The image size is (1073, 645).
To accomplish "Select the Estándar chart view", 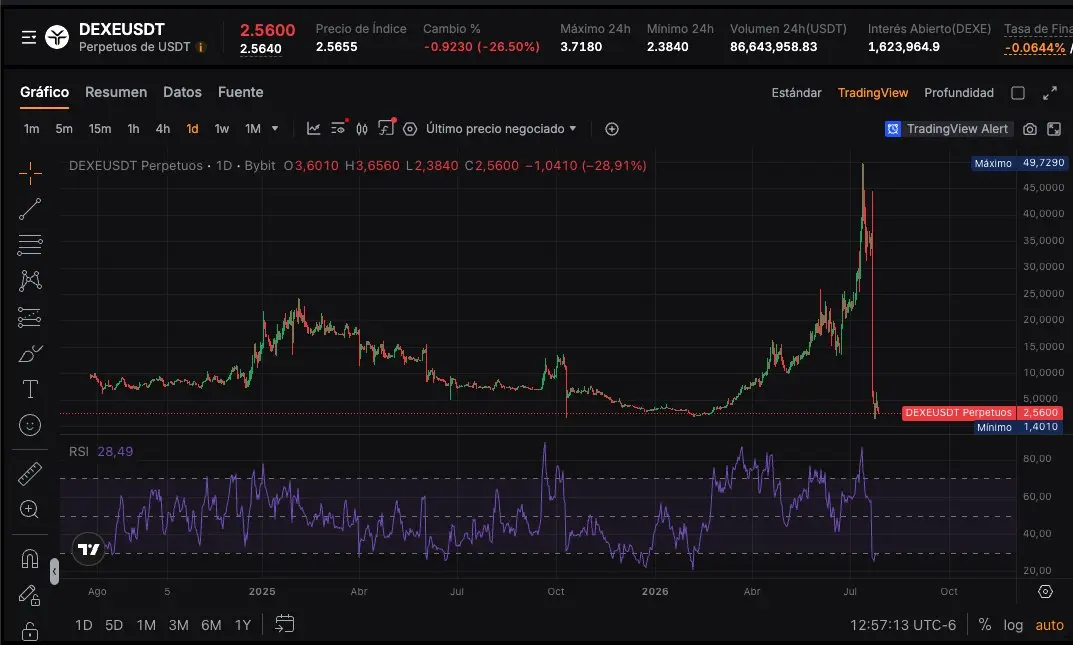I will [797, 93].
